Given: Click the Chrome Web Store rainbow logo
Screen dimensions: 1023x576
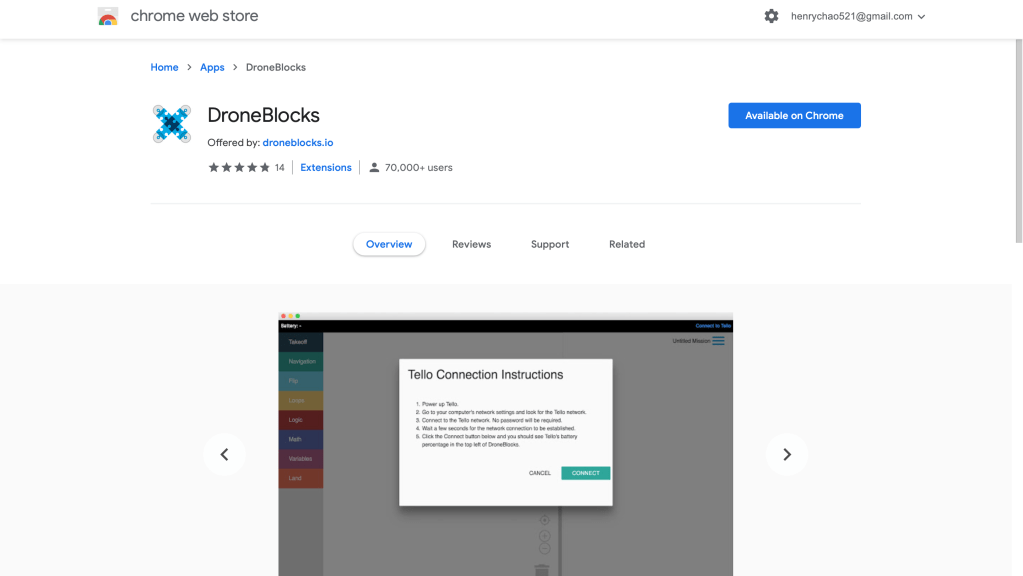Looking at the screenshot, I should pos(108,17).
